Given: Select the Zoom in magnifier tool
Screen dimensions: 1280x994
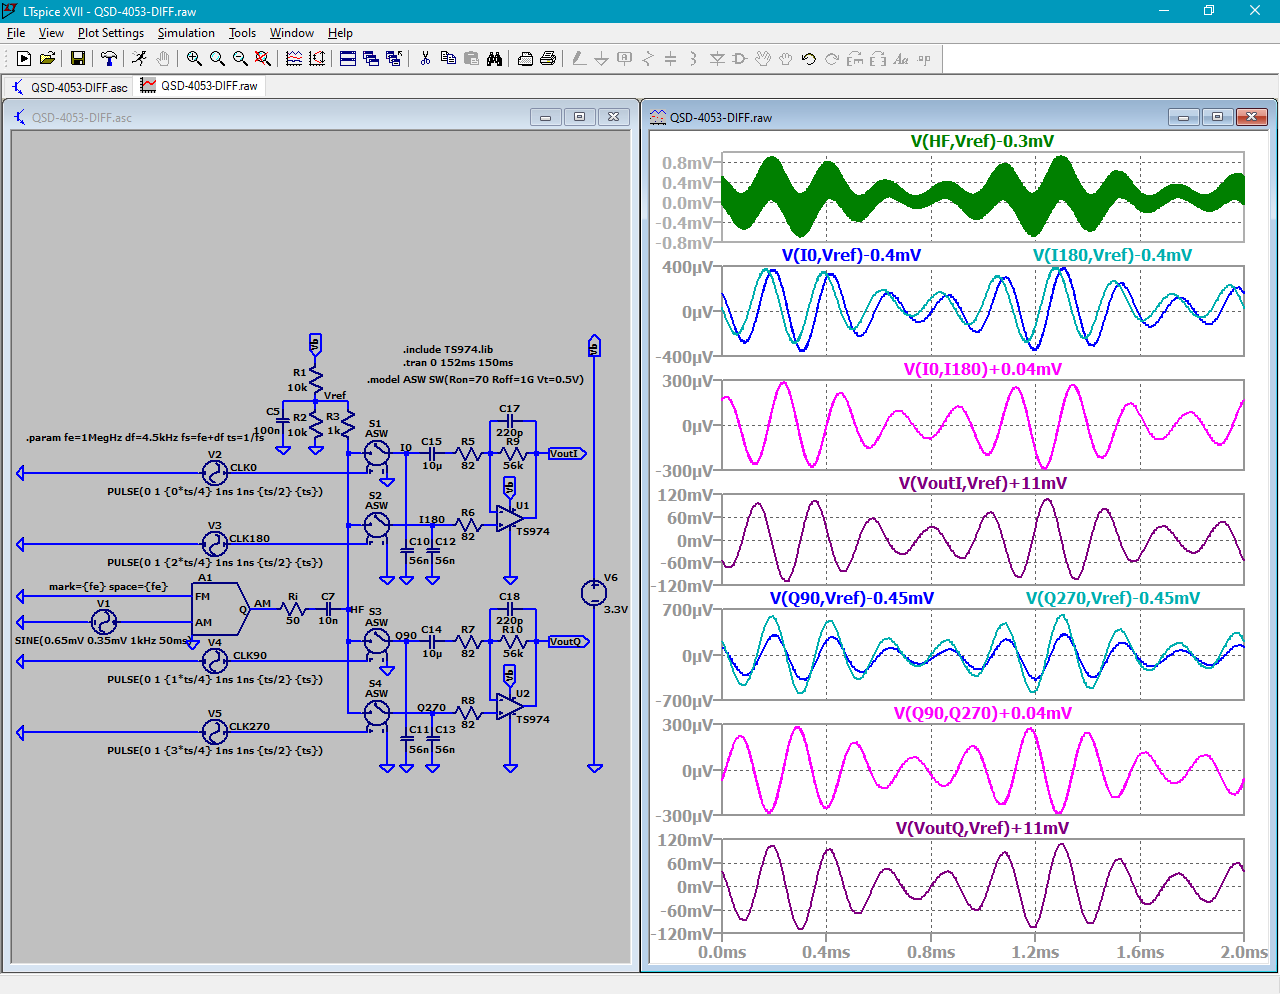Looking at the screenshot, I should (x=194, y=59).
